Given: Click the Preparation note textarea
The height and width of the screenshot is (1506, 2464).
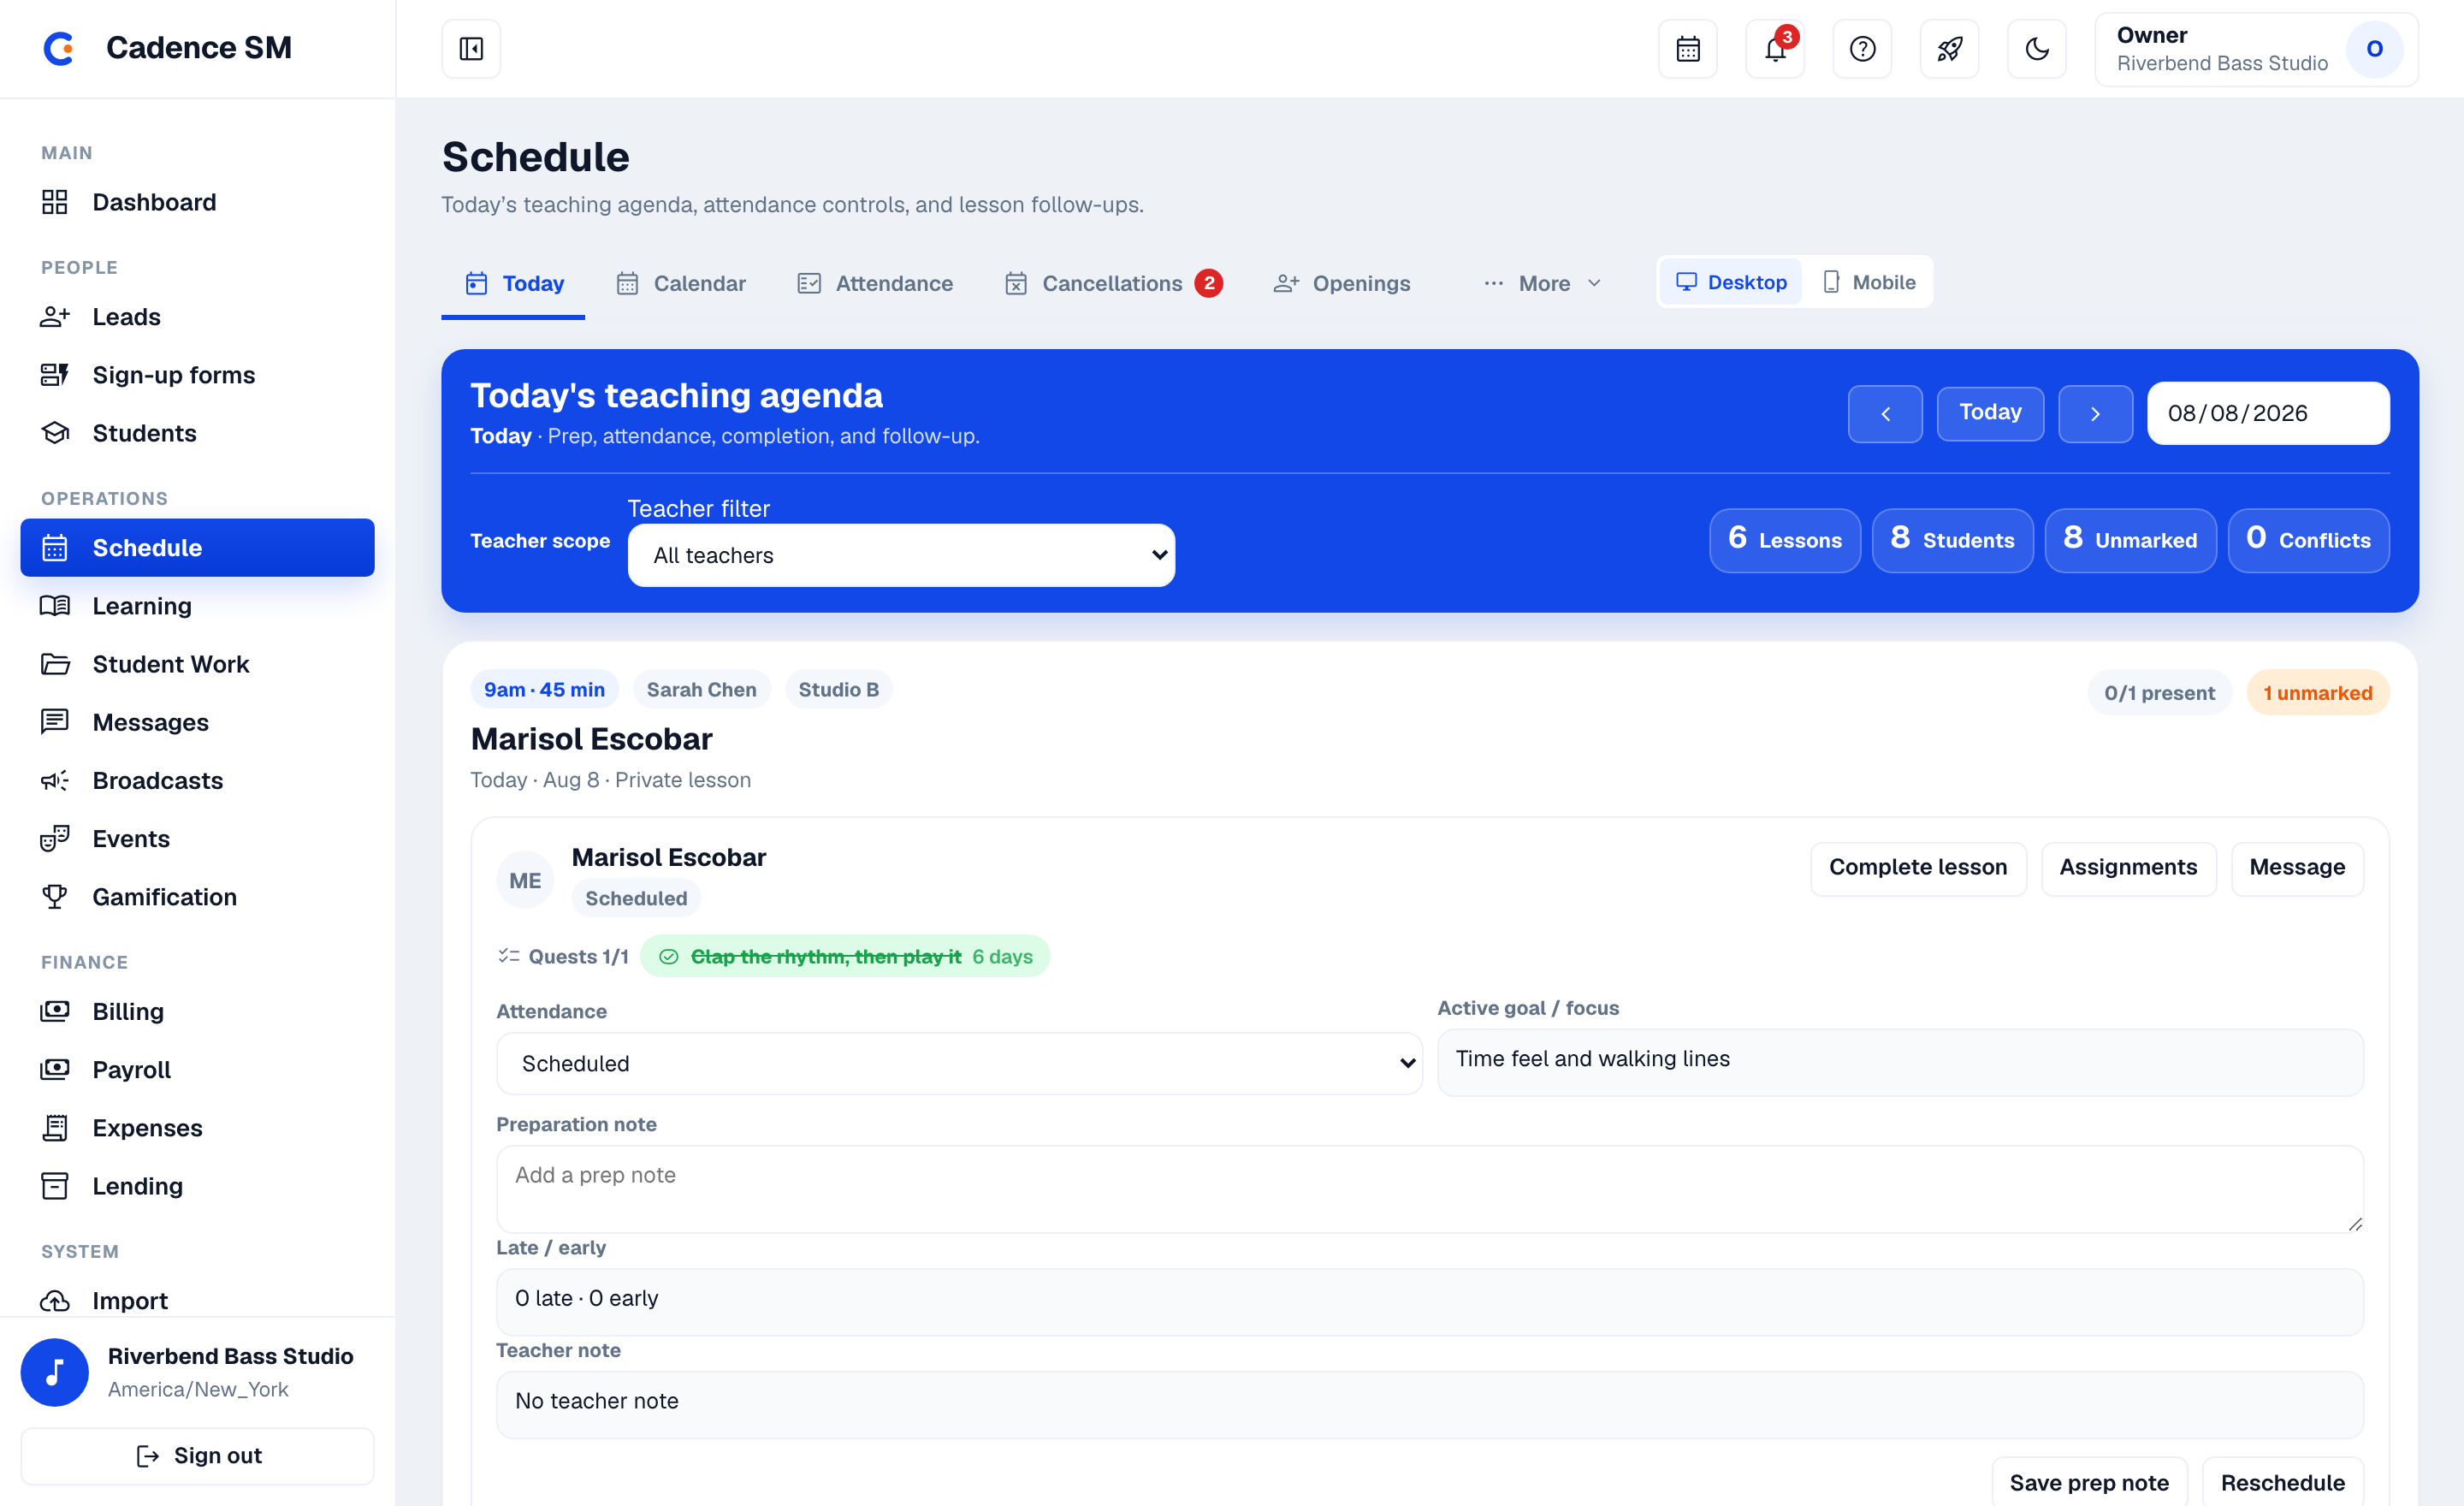Looking at the screenshot, I should 1430,1188.
